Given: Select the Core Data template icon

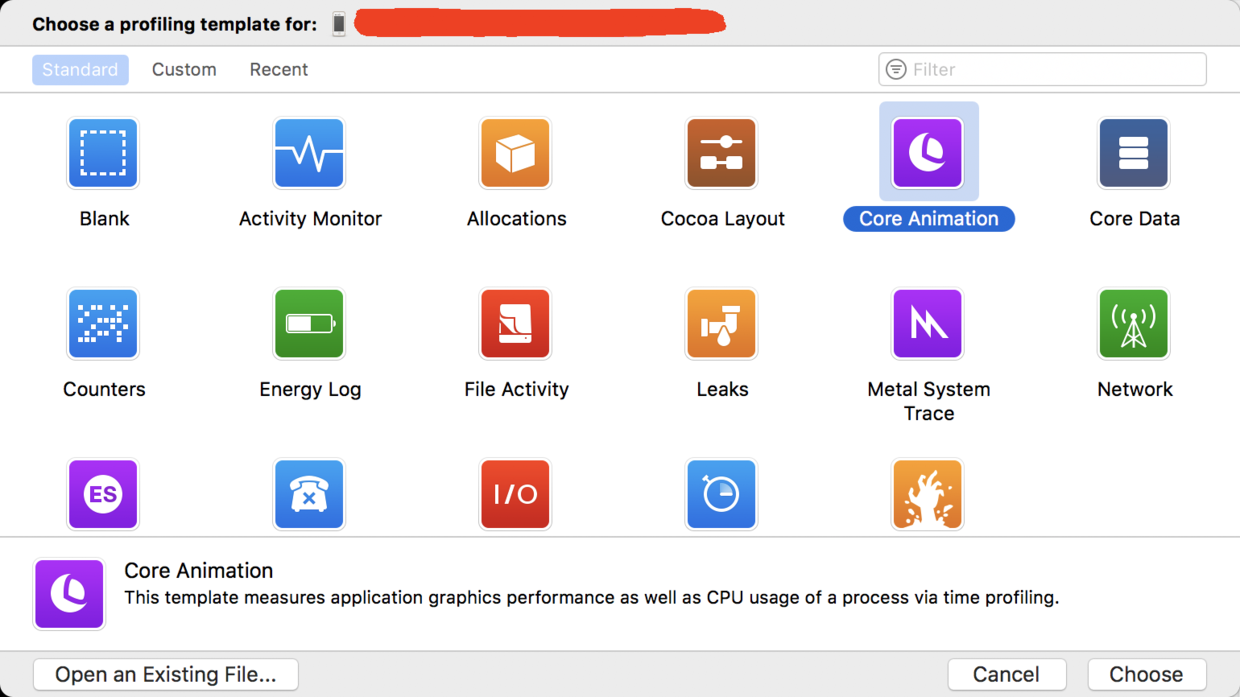Looking at the screenshot, I should (x=1133, y=153).
